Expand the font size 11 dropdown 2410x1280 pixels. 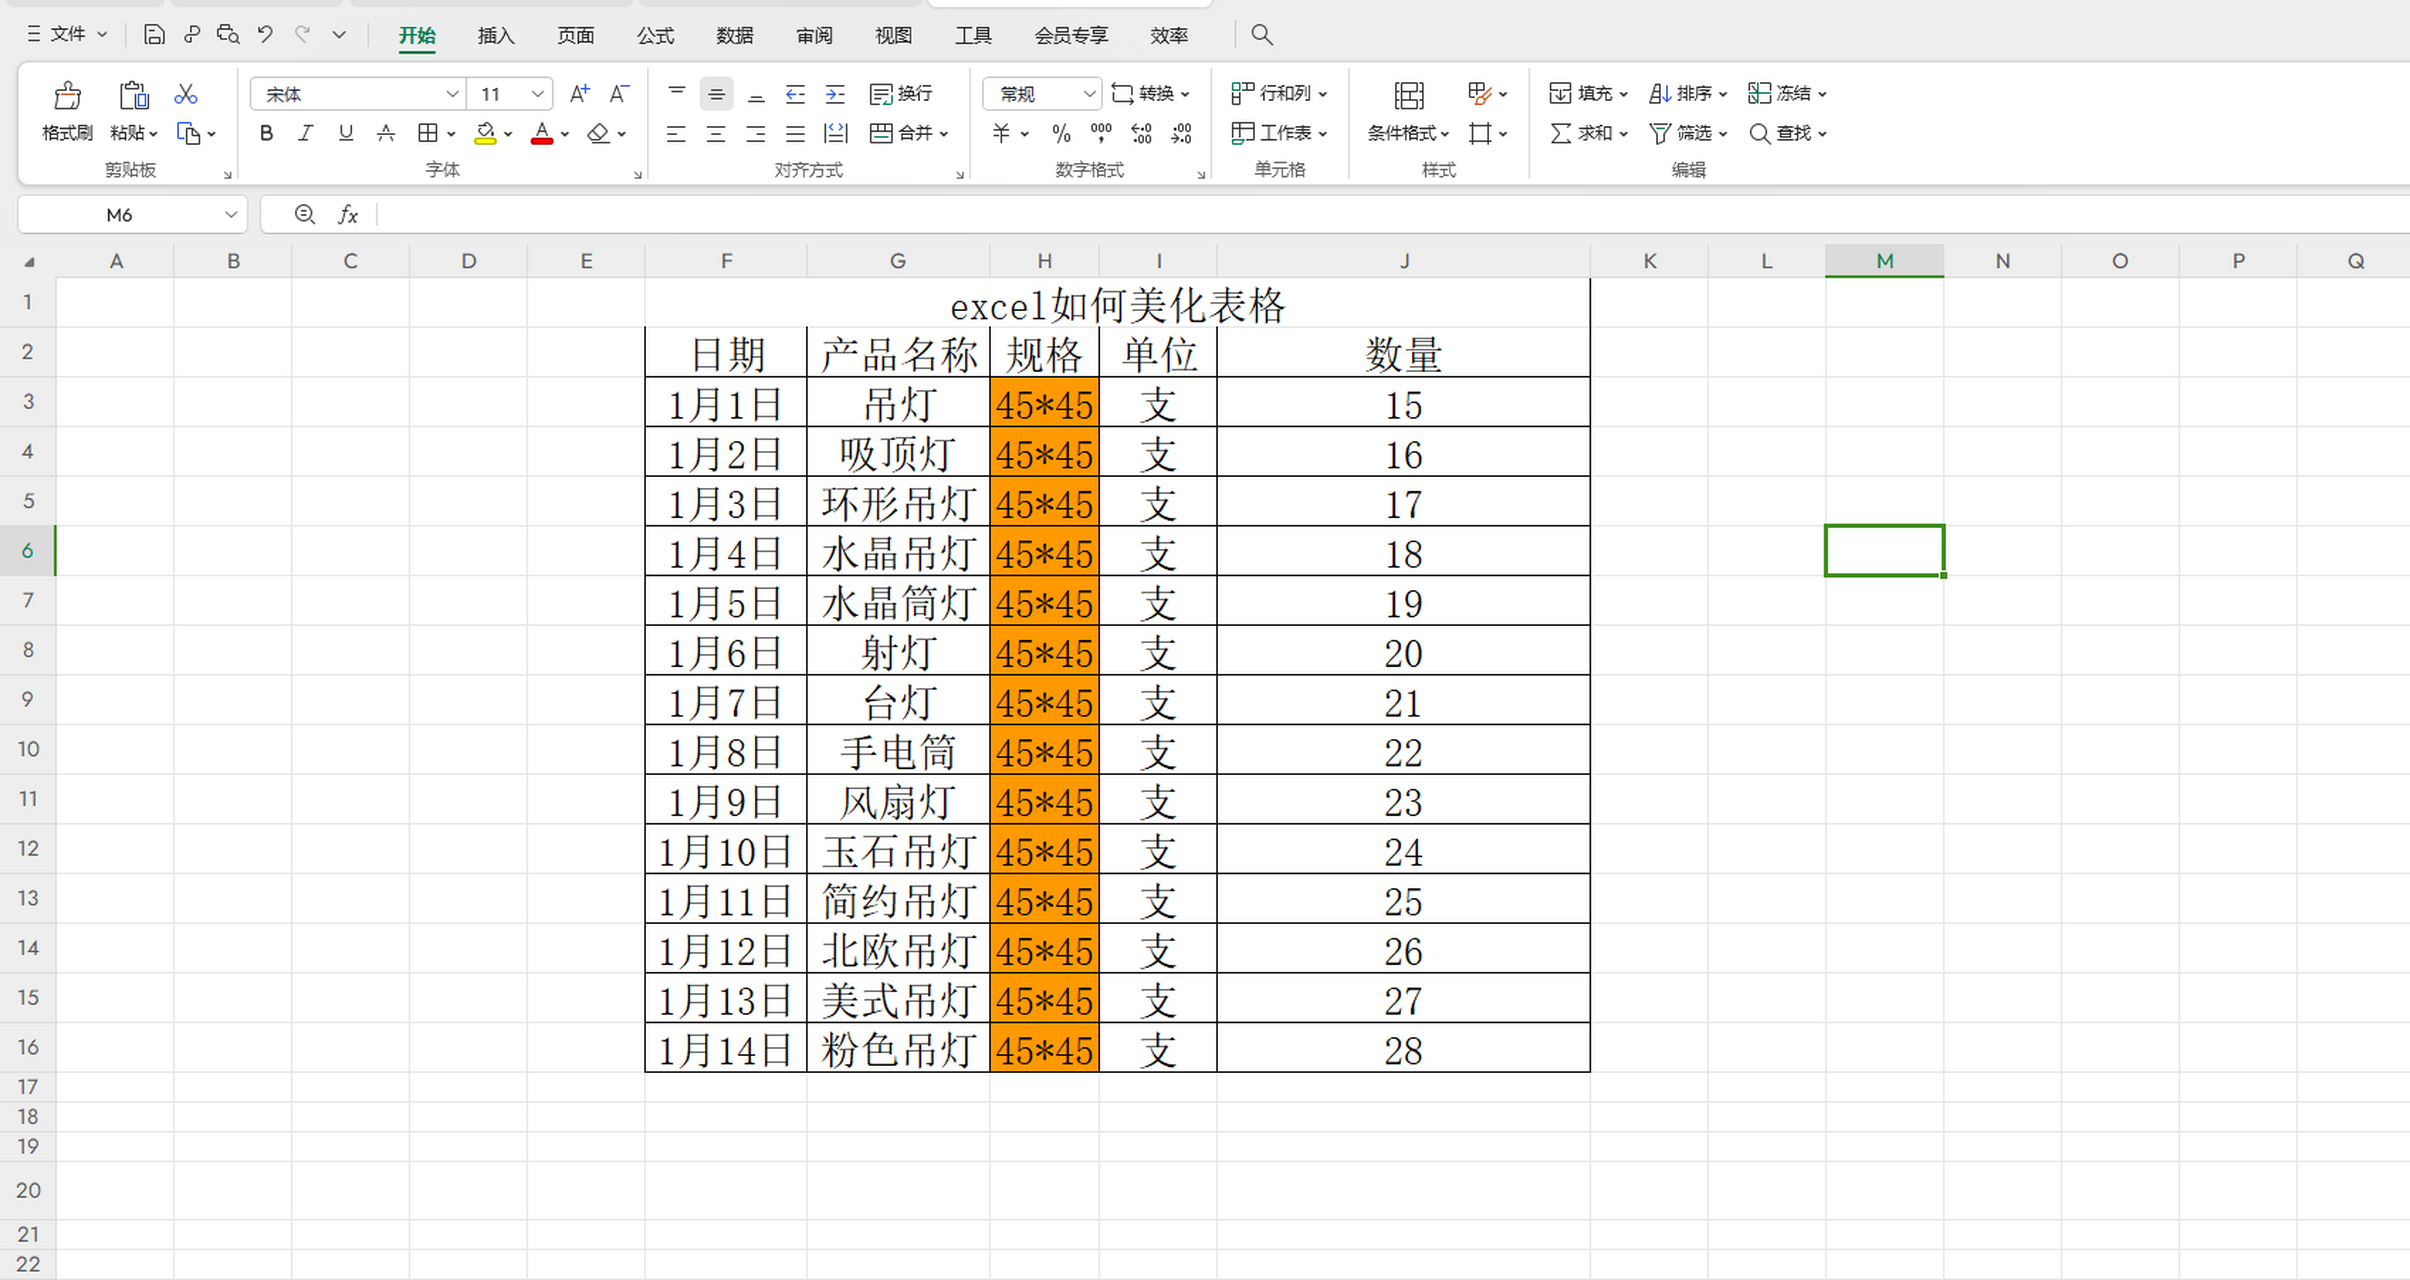[x=537, y=94]
